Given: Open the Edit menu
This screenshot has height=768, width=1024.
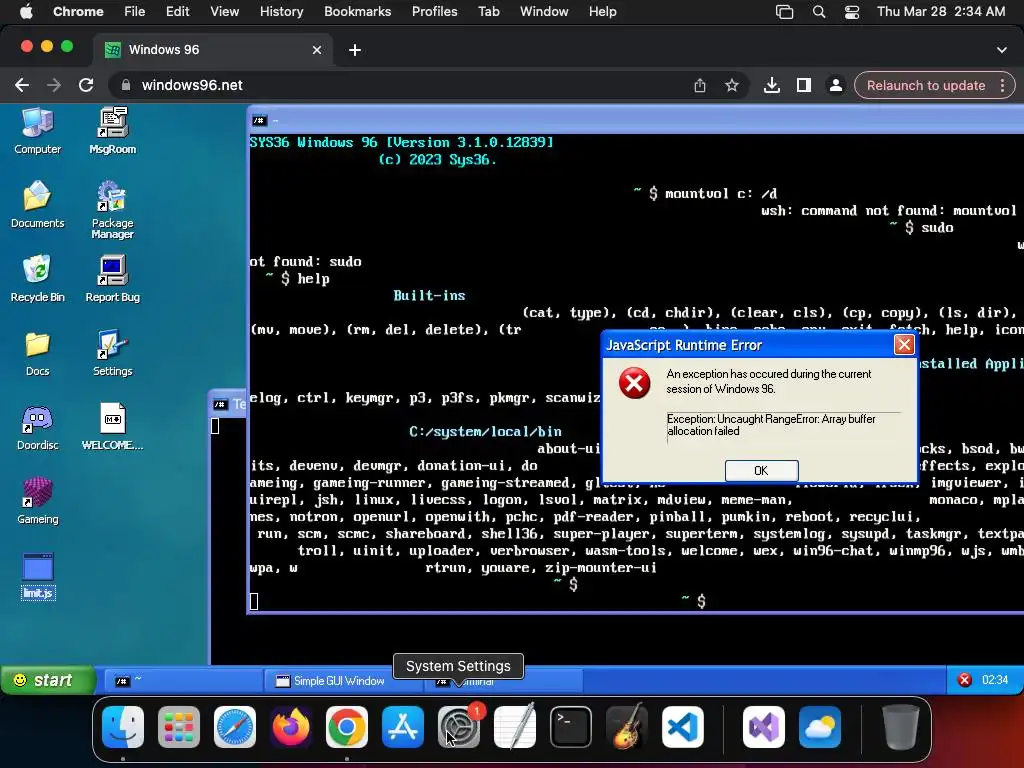Looking at the screenshot, I should click(x=177, y=11).
